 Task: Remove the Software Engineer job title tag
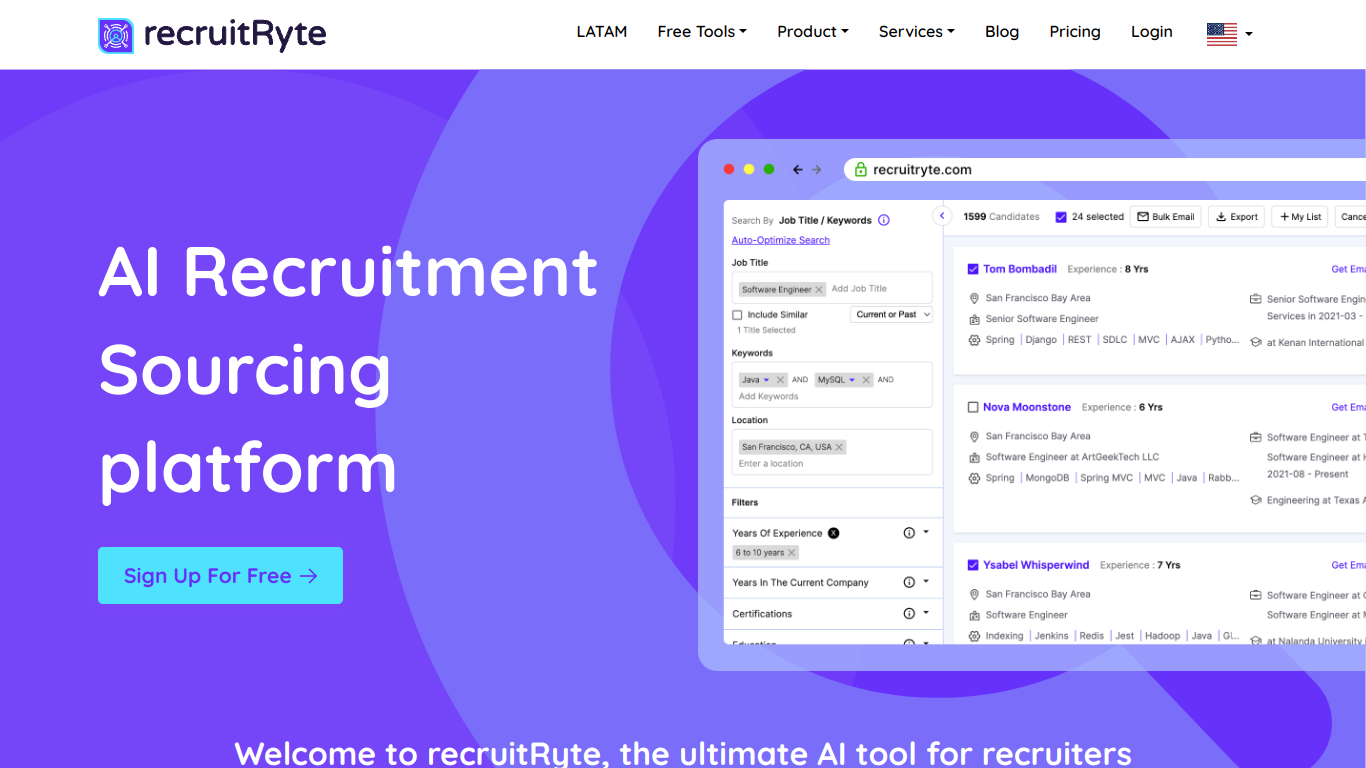pos(819,290)
